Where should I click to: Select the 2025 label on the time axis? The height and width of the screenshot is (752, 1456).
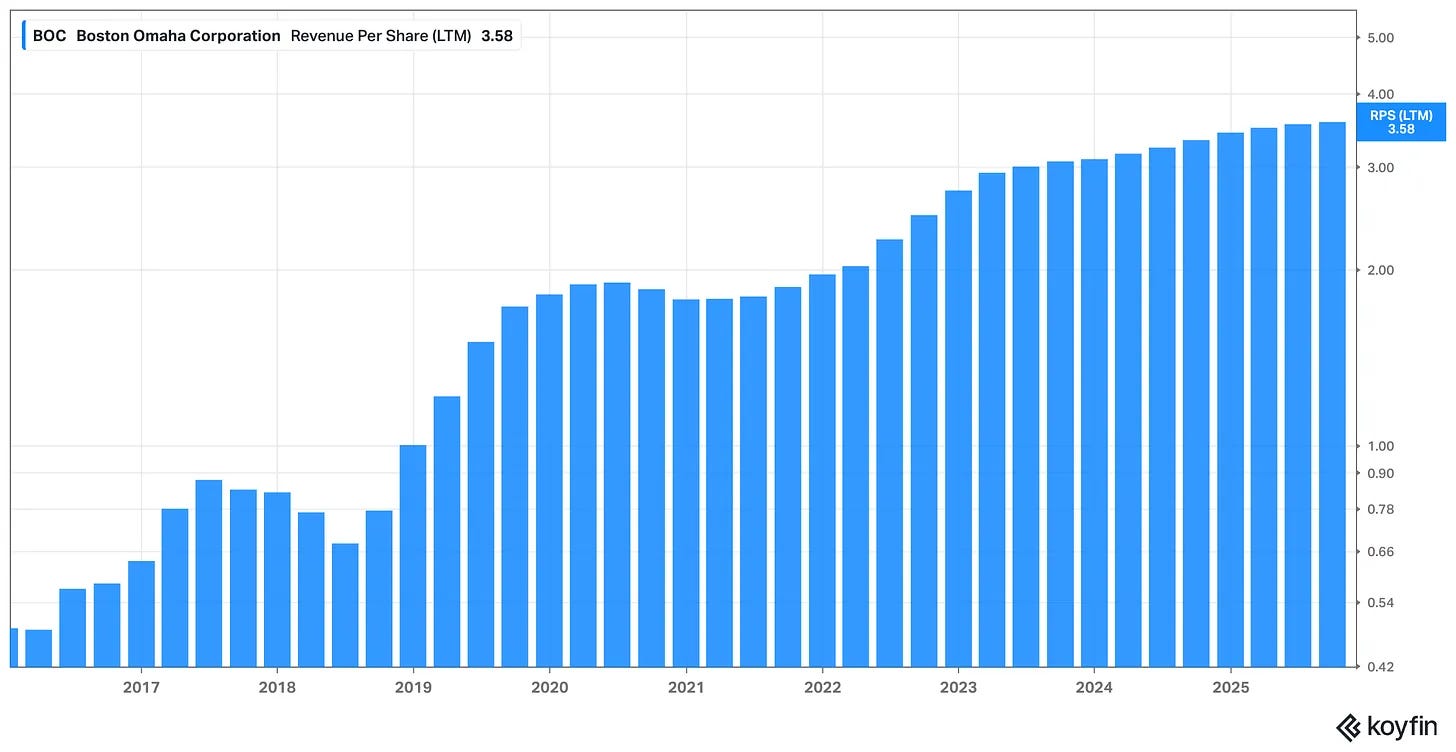point(1229,688)
